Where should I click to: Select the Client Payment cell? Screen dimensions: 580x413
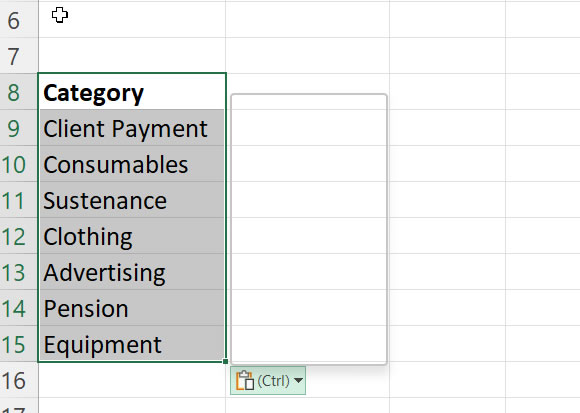coord(132,128)
